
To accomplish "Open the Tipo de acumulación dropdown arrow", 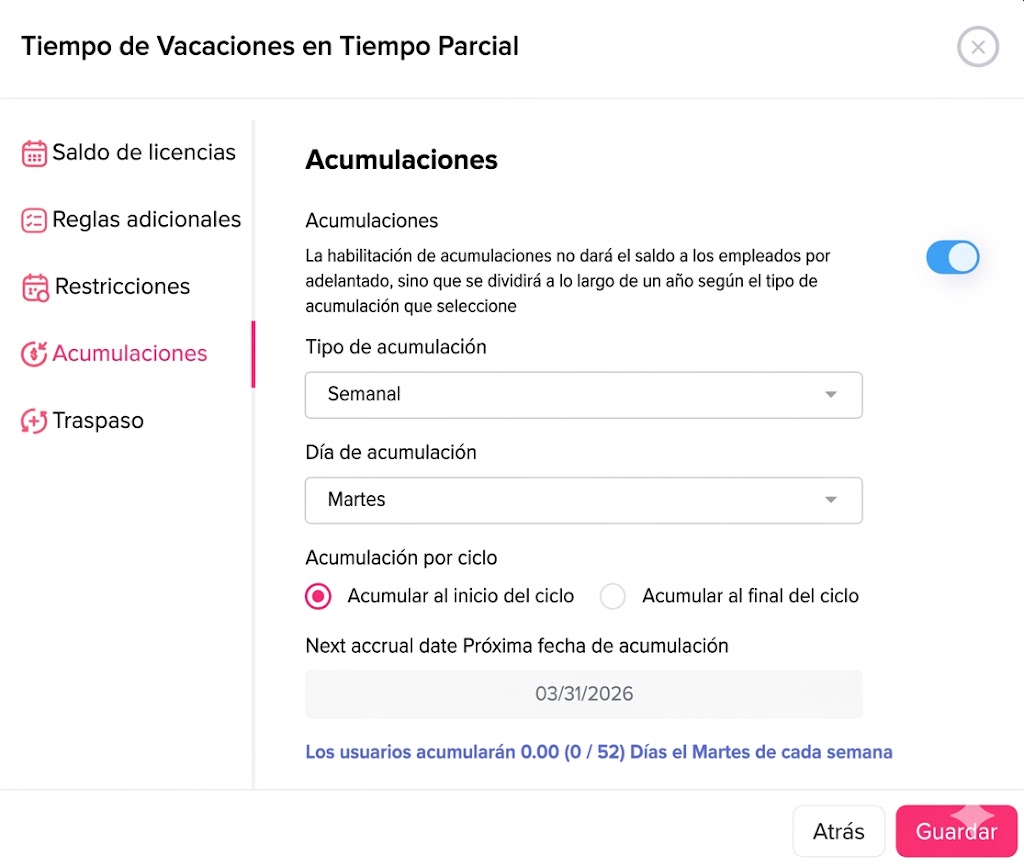I will pyautogui.click(x=831, y=394).
